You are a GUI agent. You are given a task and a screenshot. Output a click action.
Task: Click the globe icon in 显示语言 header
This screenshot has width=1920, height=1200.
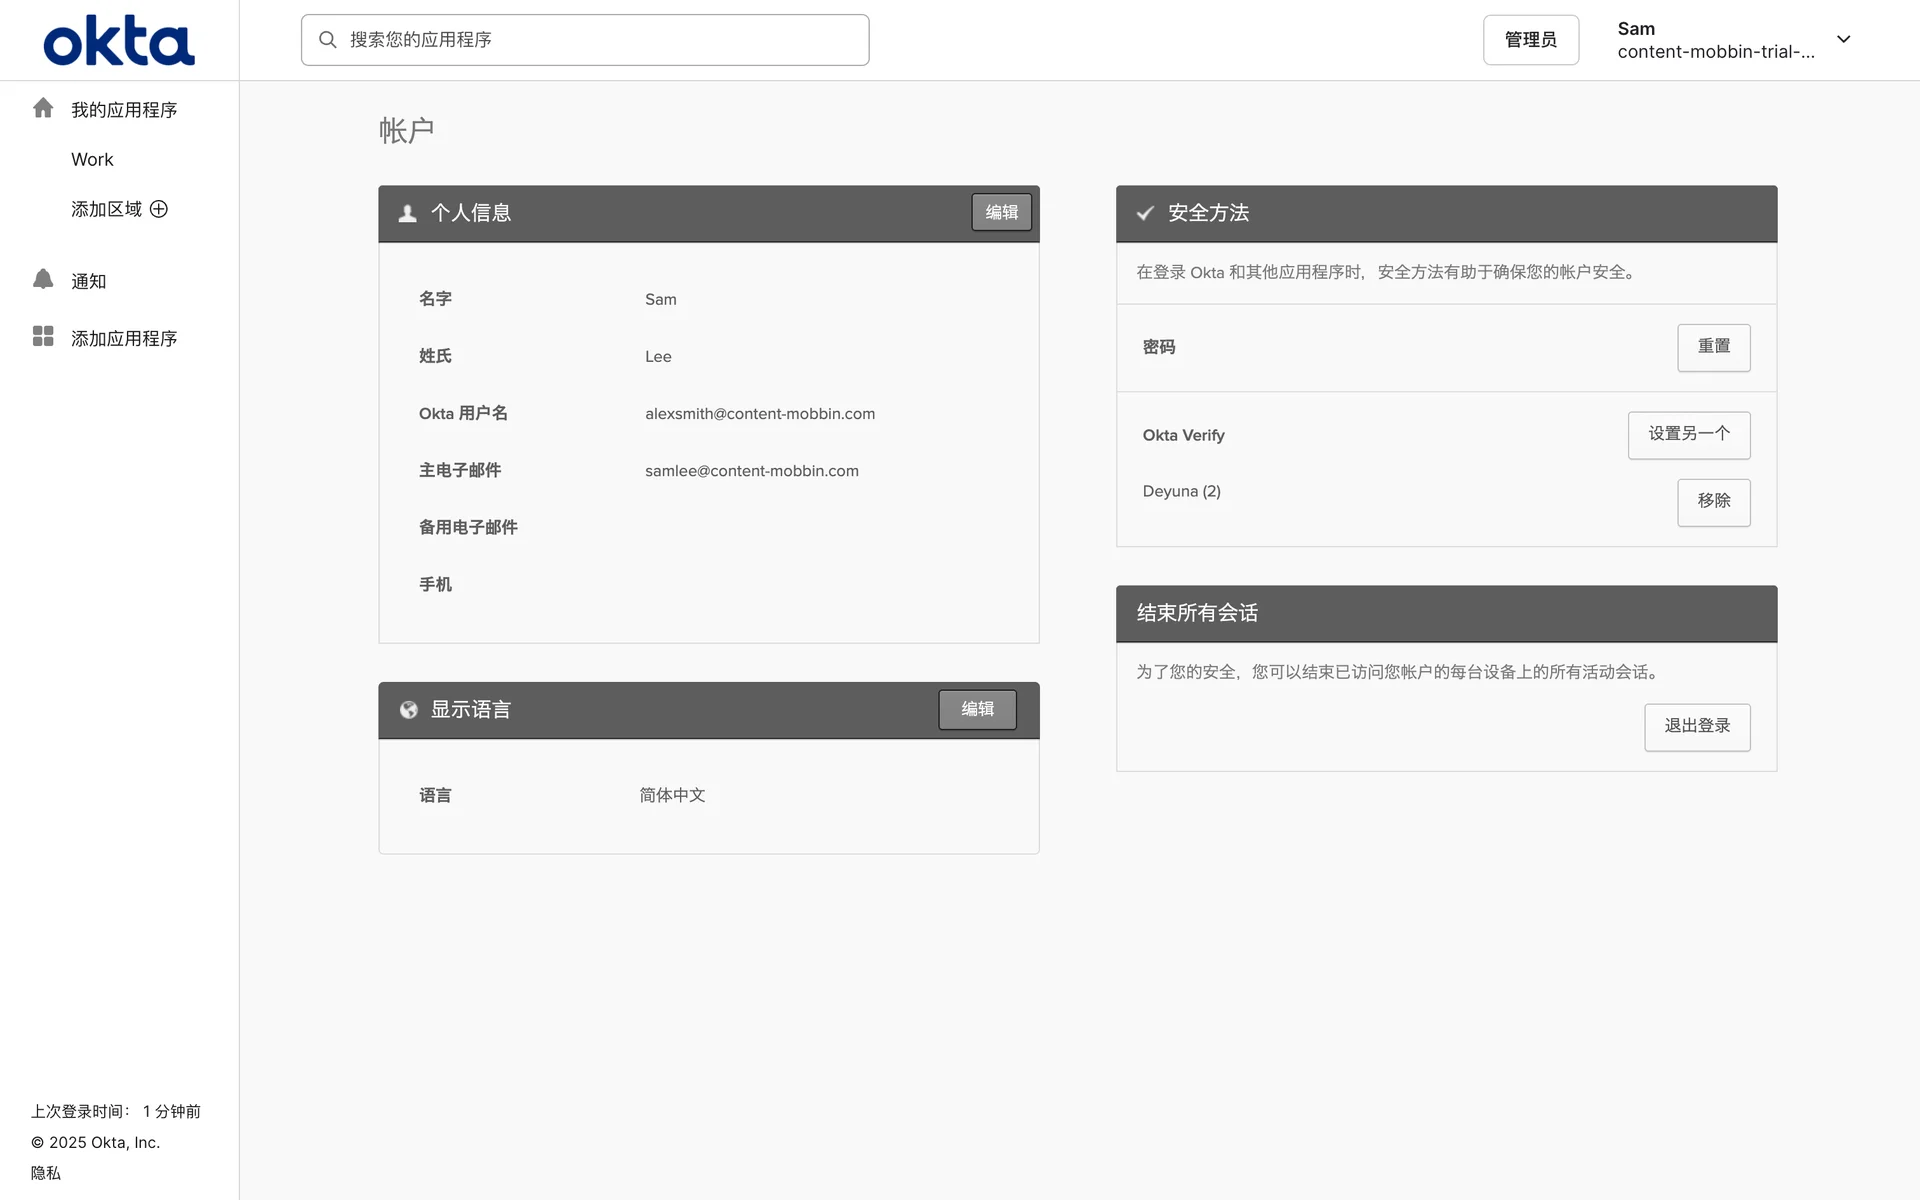[408, 710]
